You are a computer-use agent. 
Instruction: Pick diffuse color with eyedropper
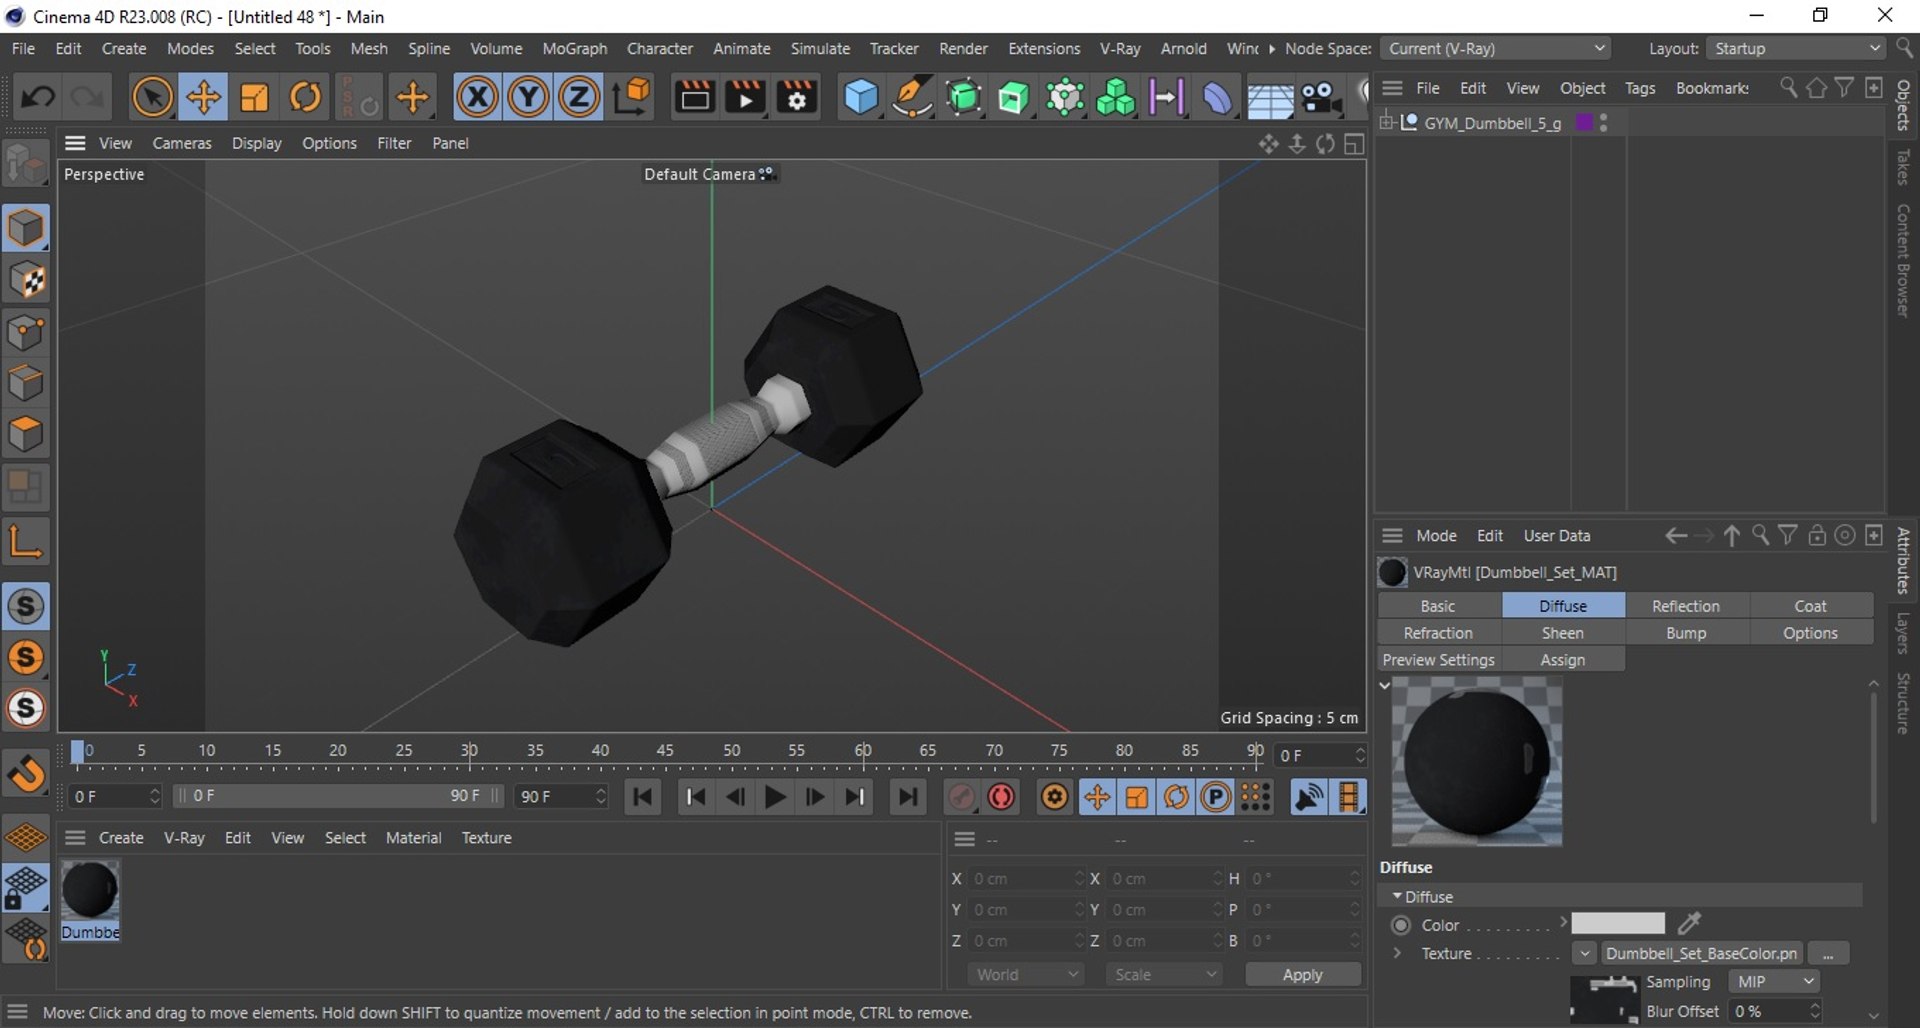tap(1689, 923)
